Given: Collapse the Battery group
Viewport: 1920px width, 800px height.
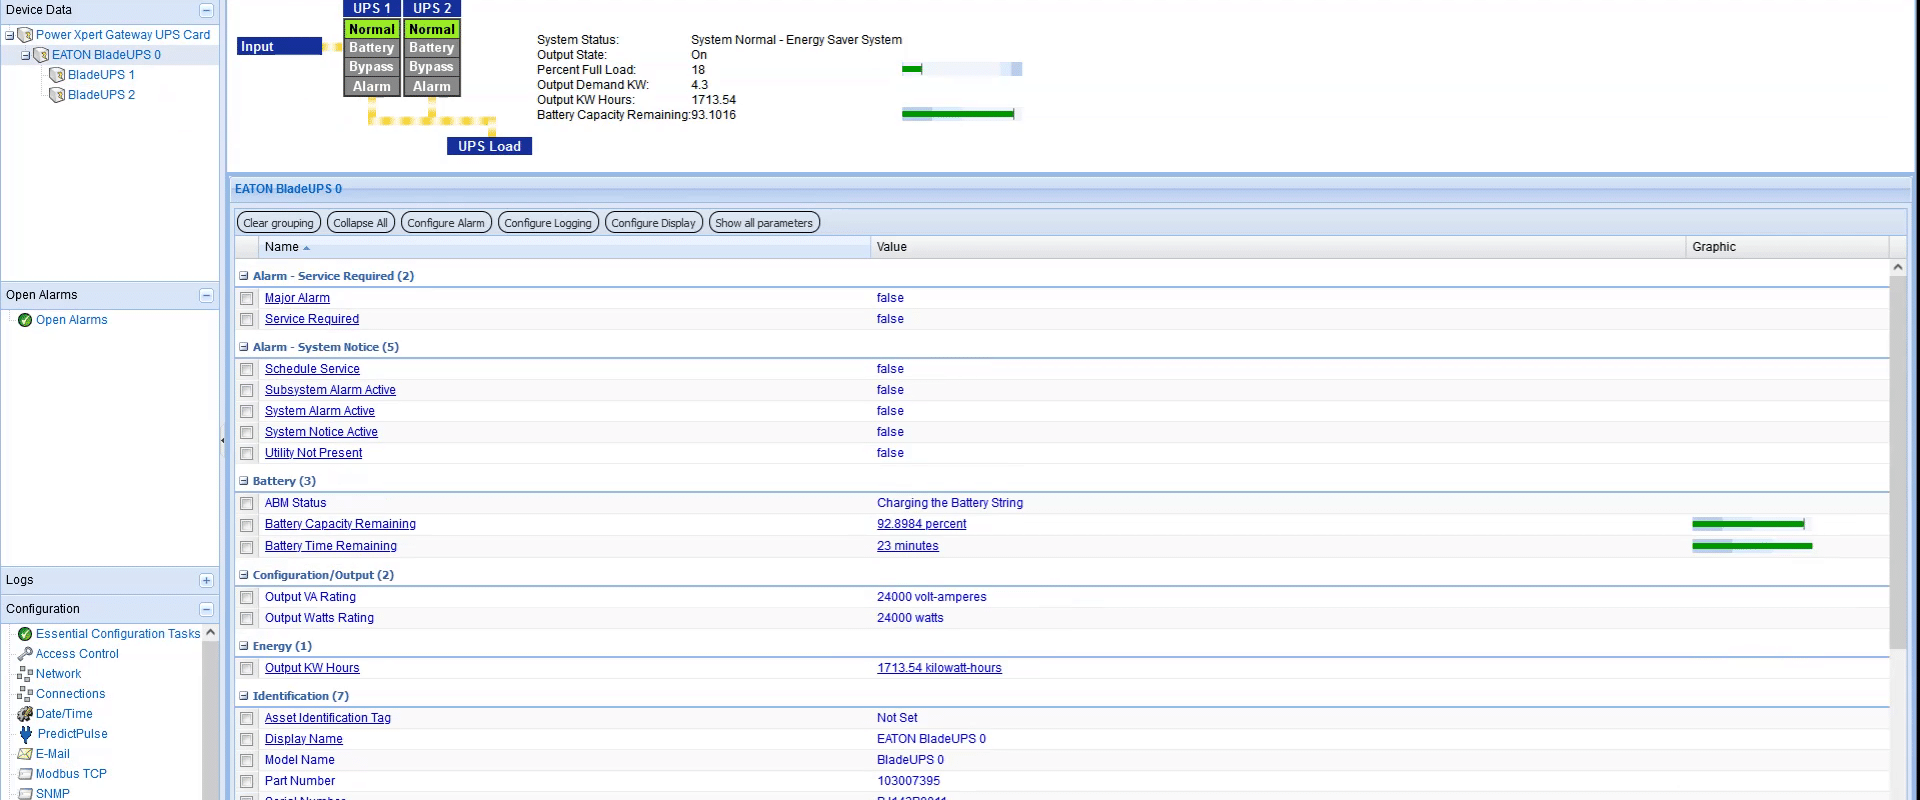Looking at the screenshot, I should [x=243, y=481].
